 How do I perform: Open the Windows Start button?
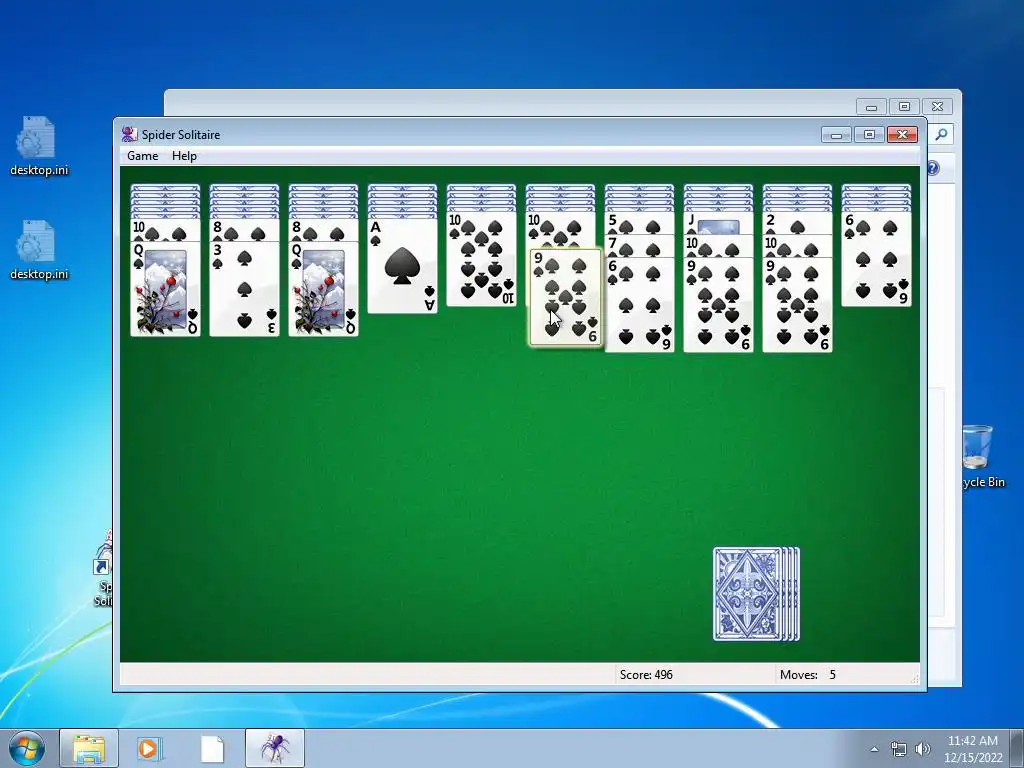click(27, 748)
